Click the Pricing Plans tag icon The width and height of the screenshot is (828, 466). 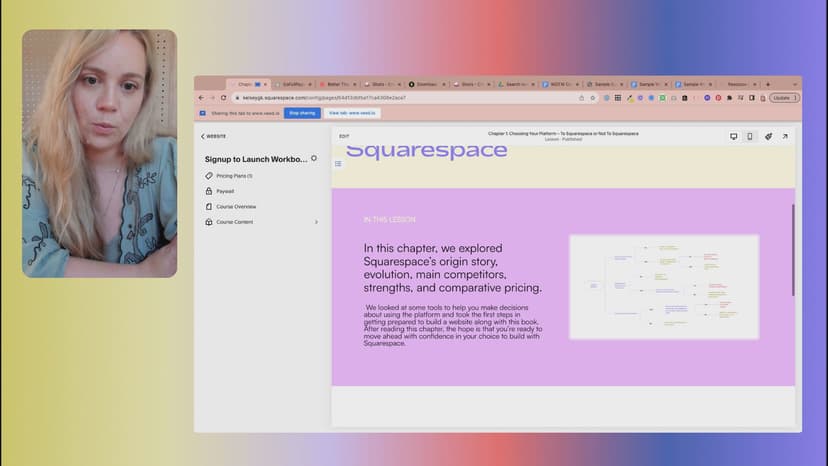pos(208,176)
